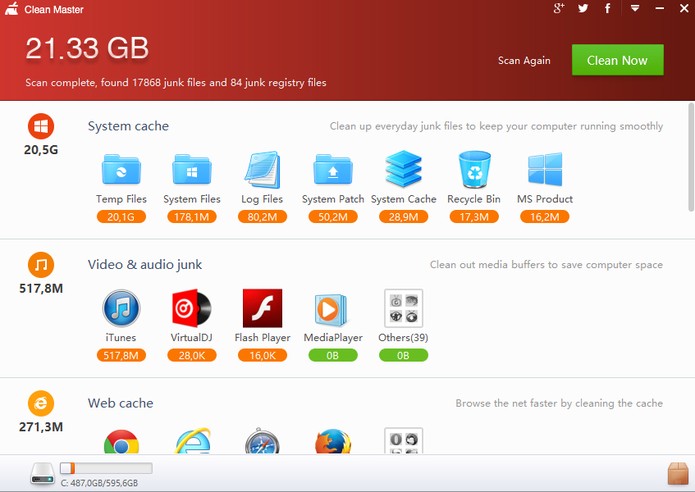Click the 80,2M Log Files size badge
This screenshot has height=492, width=695.
tap(262, 217)
